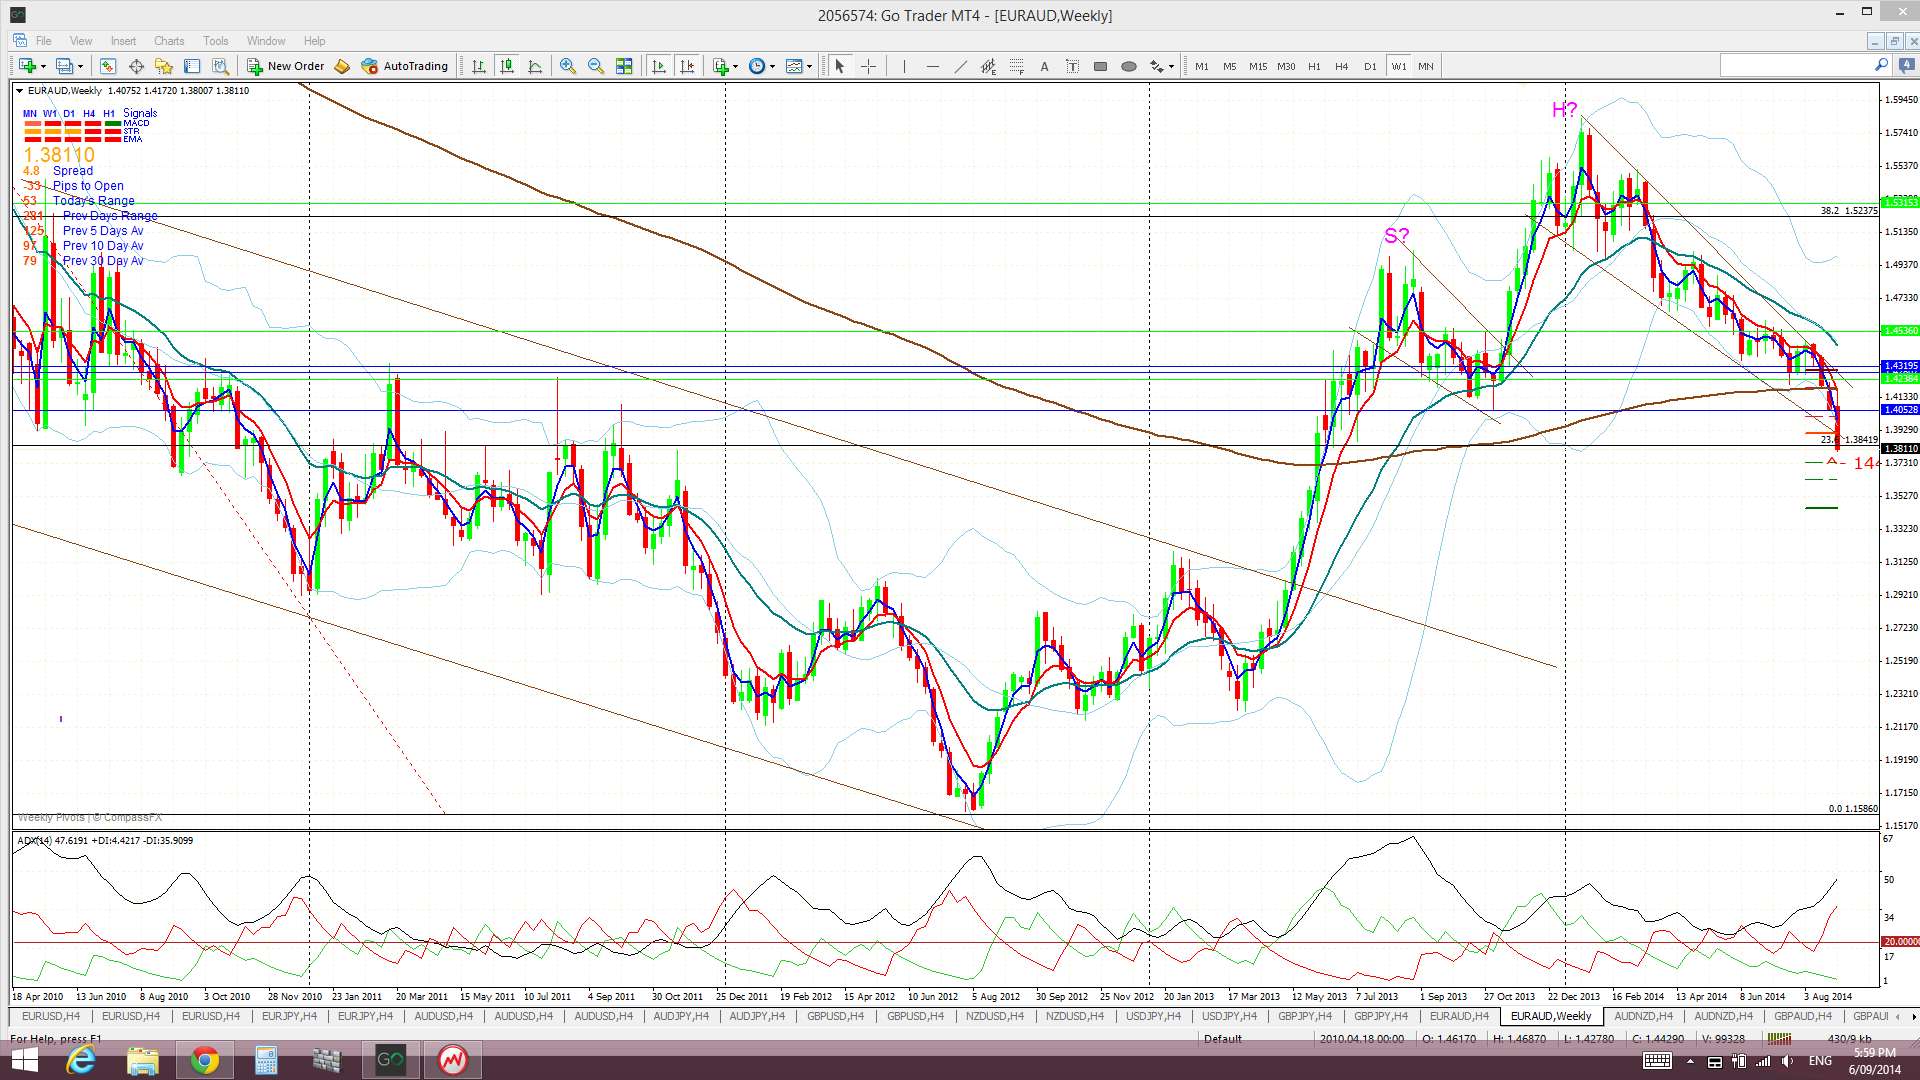Open the Charts menu
The height and width of the screenshot is (1080, 1920).
coord(169,41)
